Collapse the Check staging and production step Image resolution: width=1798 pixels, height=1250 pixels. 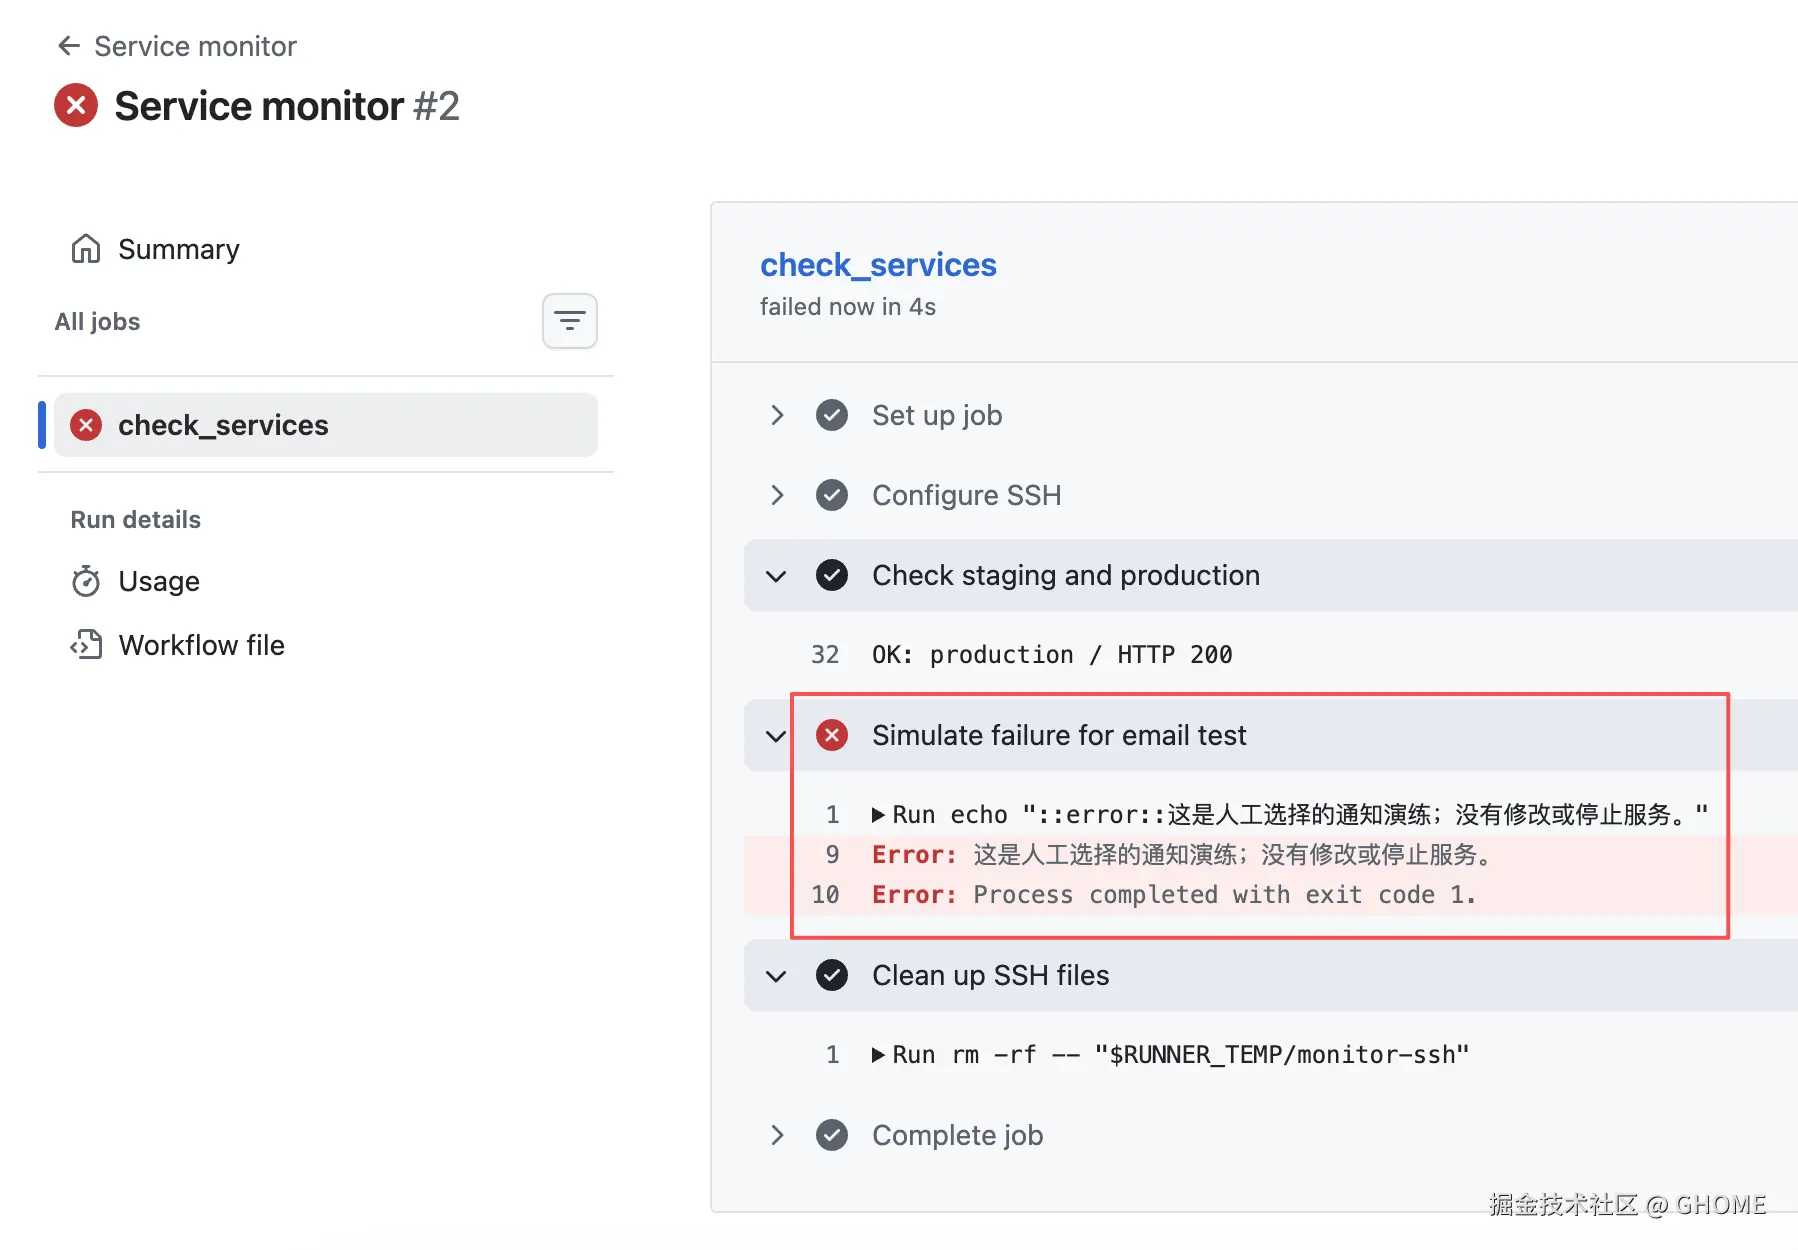(776, 575)
